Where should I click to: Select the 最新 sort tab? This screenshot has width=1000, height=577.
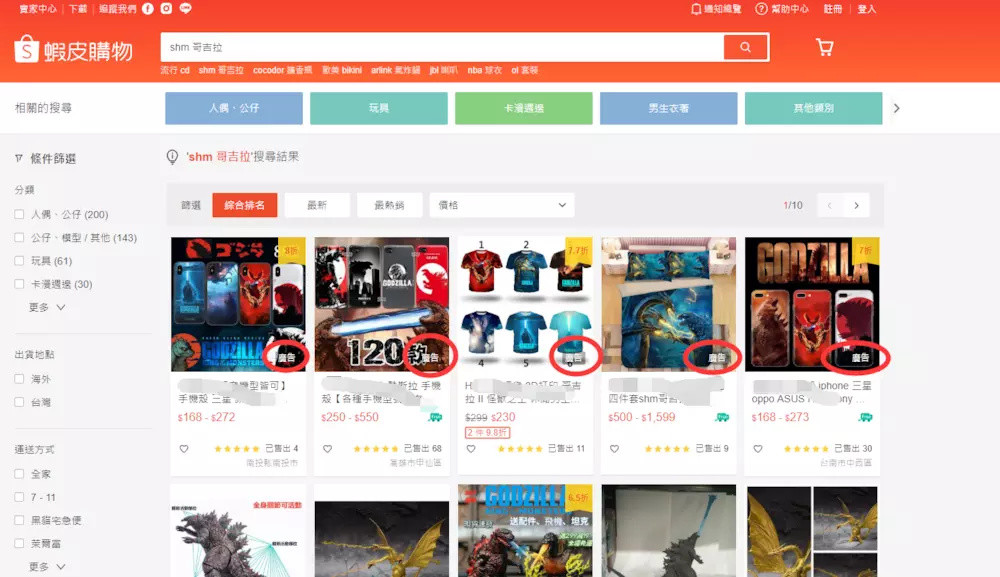coord(317,205)
